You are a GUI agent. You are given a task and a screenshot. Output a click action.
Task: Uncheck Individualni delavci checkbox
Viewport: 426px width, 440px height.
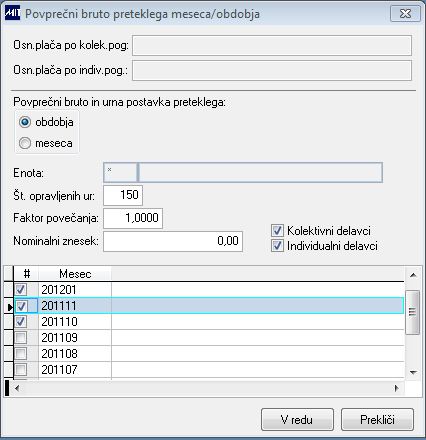(277, 246)
